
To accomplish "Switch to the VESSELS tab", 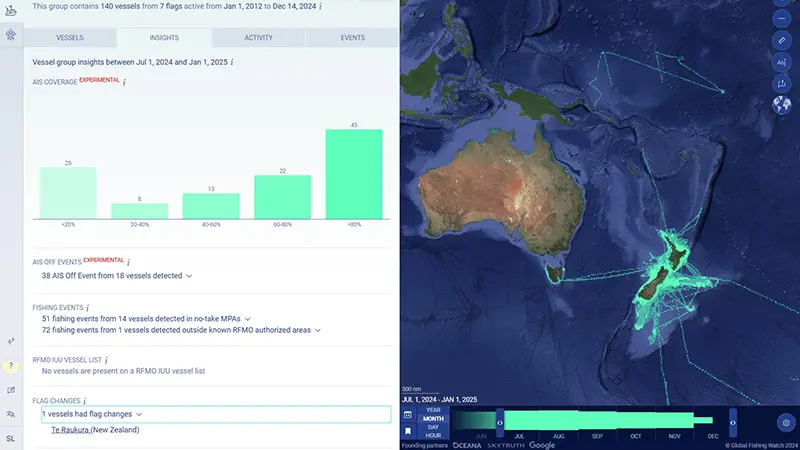I will 70,38.
